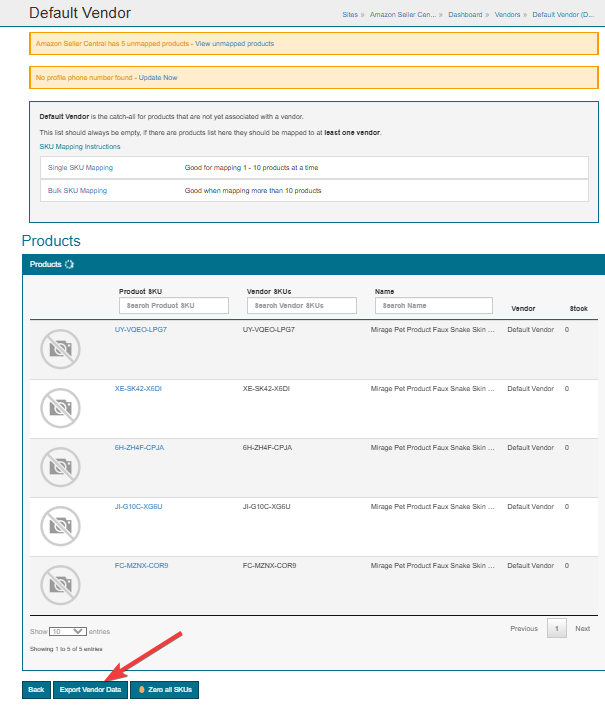Click the Products panel refresh spinner icon
This screenshot has height=707, width=605.
(x=69, y=265)
